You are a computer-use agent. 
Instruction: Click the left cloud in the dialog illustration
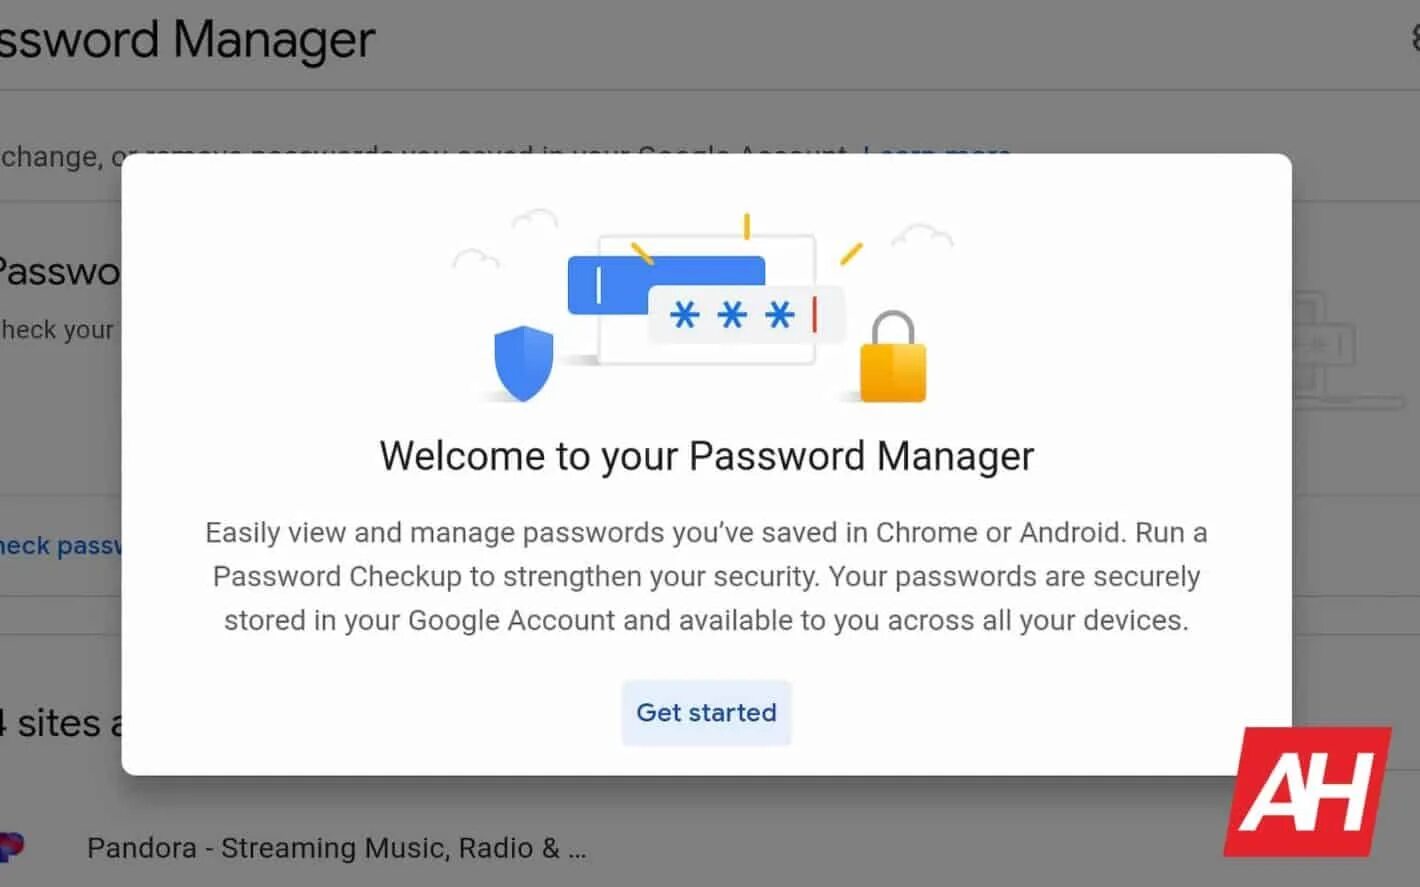[475, 259]
